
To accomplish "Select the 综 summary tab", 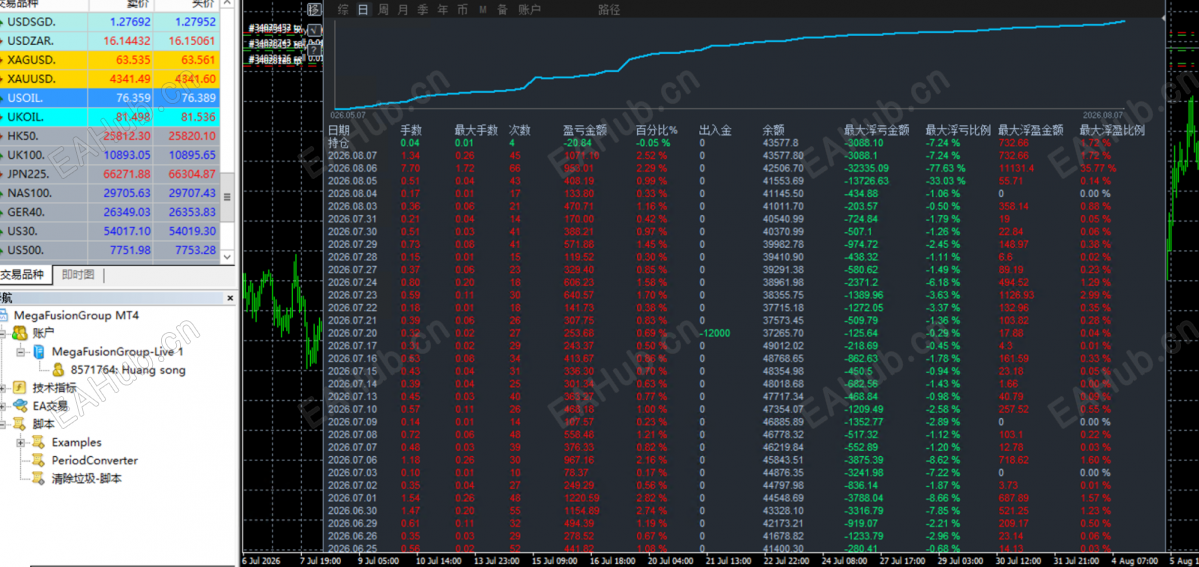I will click(343, 10).
